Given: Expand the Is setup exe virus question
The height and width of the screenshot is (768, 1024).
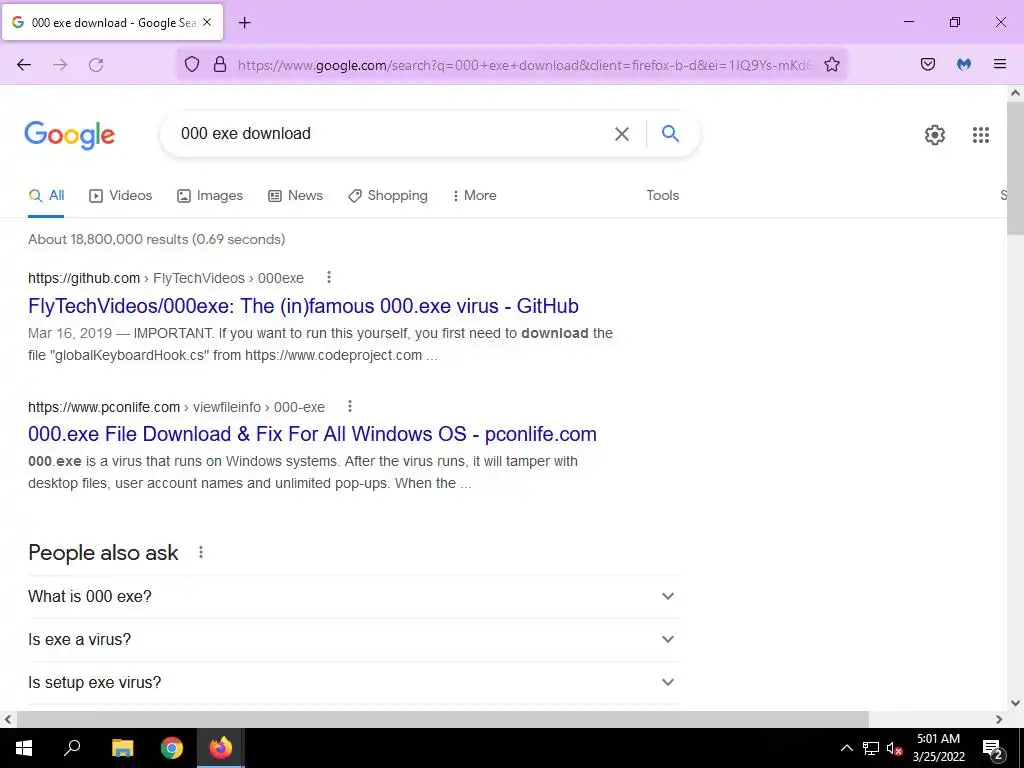Looking at the screenshot, I should pyautogui.click(x=354, y=682).
